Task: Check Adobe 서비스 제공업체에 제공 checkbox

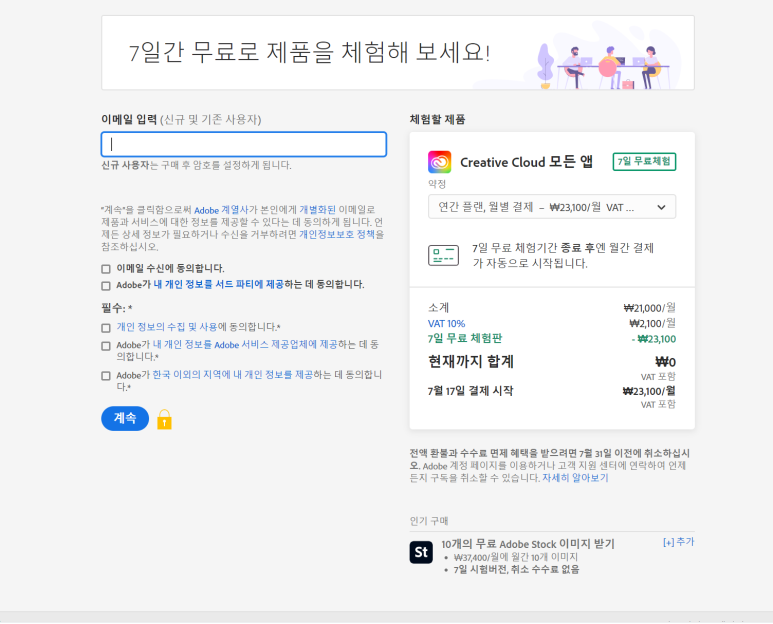Action: (x=105, y=346)
